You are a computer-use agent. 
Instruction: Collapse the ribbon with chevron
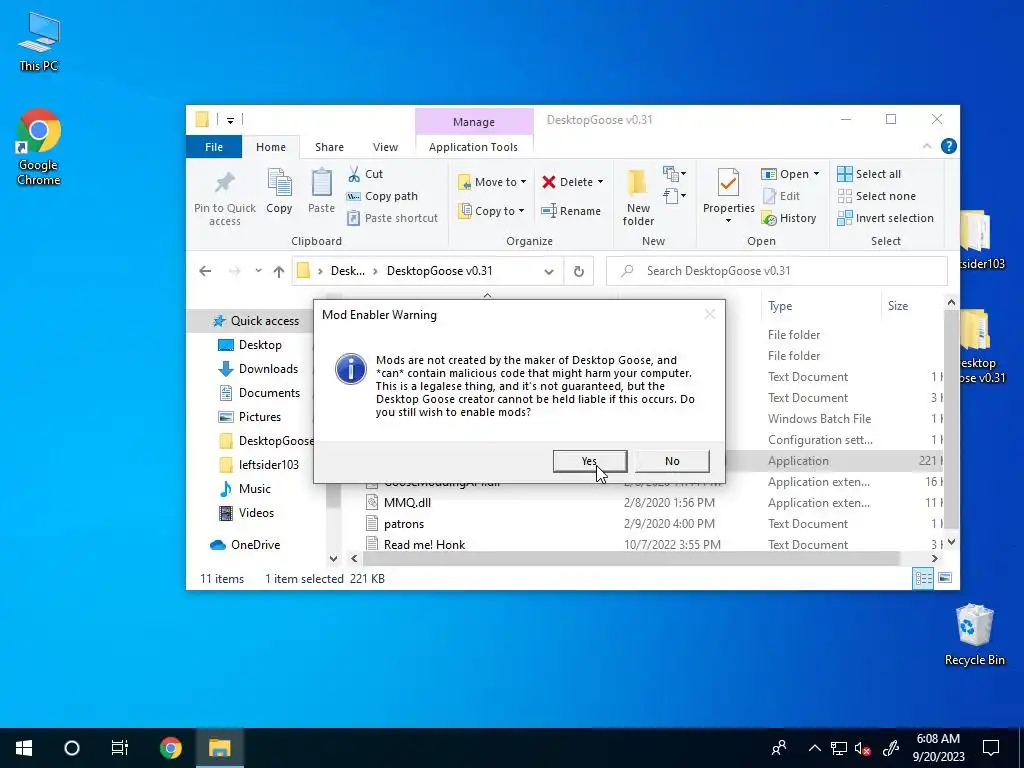click(927, 146)
